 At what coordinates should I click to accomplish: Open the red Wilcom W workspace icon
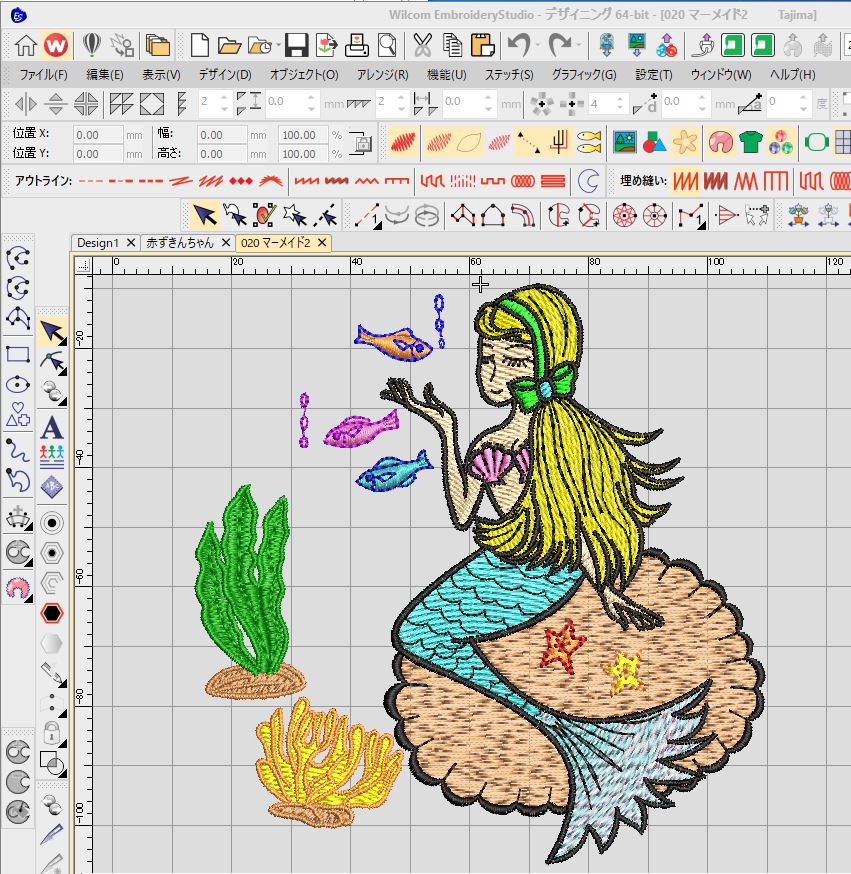pyautogui.click(x=56, y=45)
